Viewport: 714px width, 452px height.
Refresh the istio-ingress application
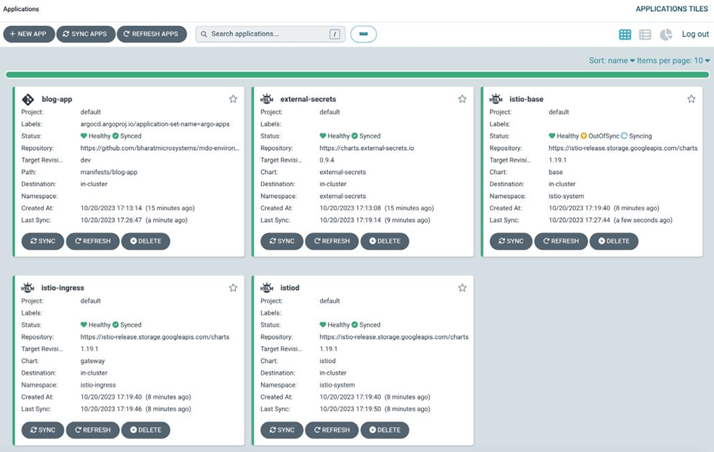pos(93,430)
